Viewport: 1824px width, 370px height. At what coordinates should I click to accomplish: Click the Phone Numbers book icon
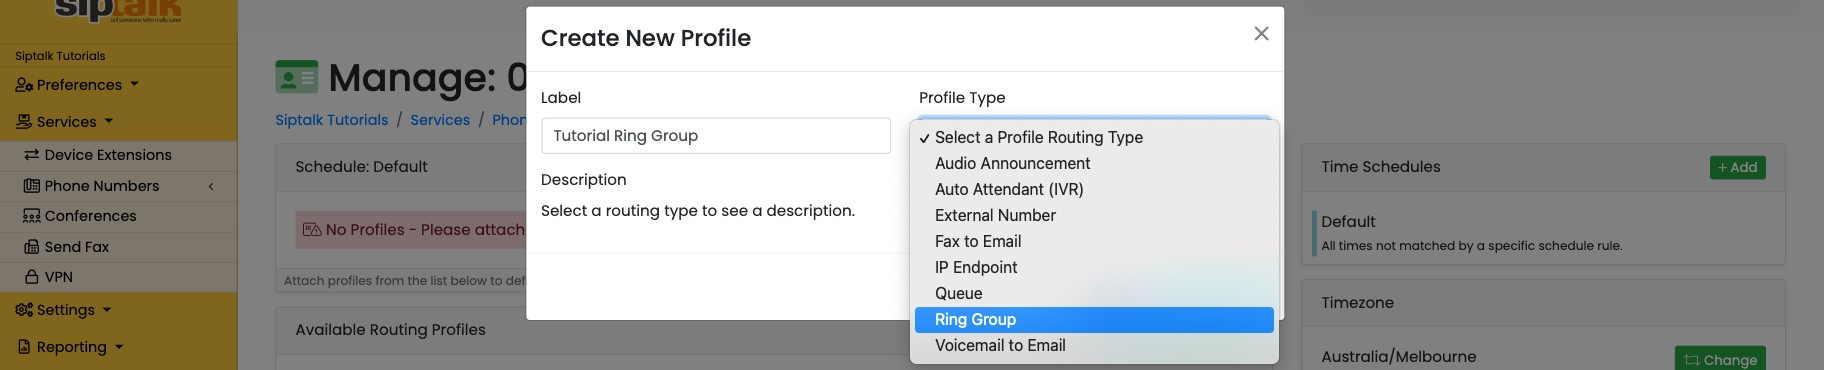coord(32,186)
